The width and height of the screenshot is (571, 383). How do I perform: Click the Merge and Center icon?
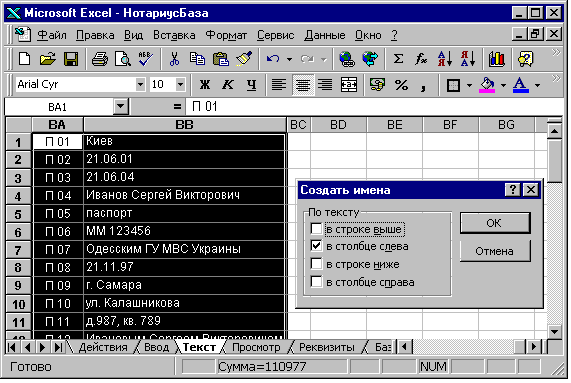[x=348, y=85]
